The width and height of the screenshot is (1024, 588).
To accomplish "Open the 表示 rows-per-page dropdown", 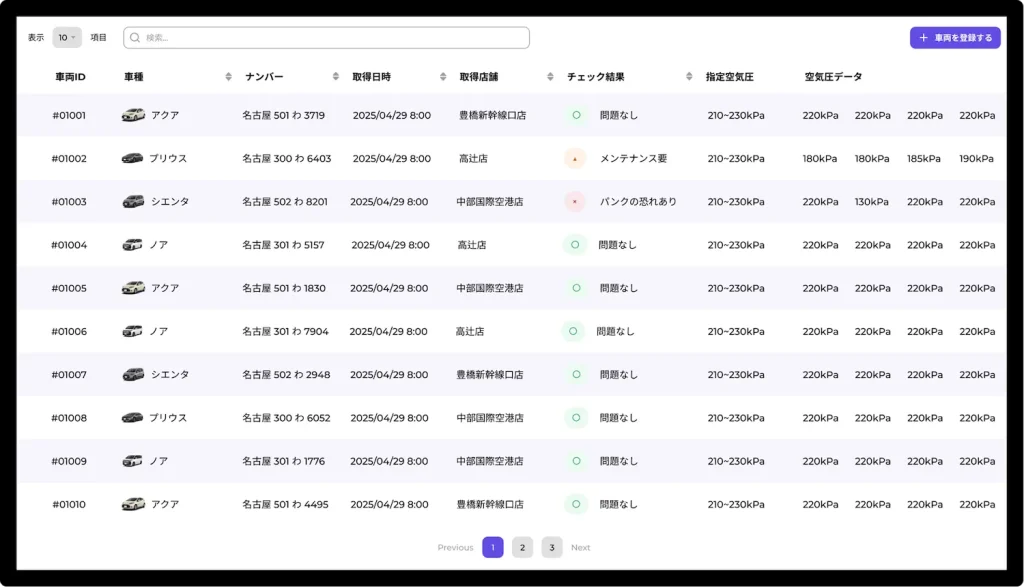I will click(x=66, y=36).
